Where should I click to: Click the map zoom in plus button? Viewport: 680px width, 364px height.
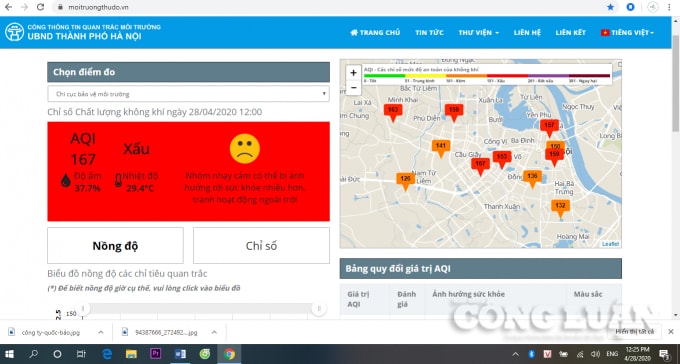pos(353,73)
